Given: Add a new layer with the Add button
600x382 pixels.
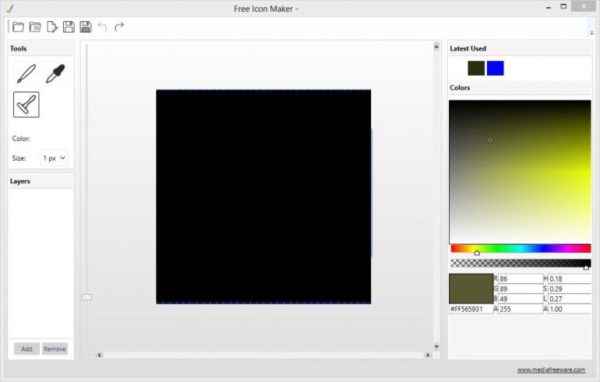Looking at the screenshot, I should 26,349.
